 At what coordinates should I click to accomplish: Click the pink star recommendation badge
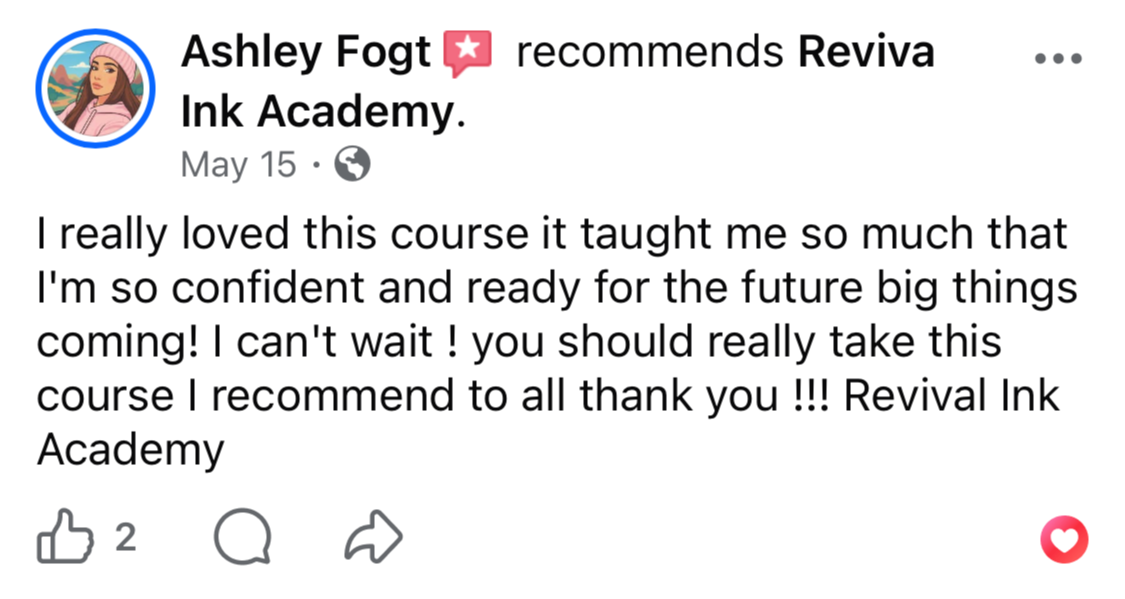(x=467, y=53)
